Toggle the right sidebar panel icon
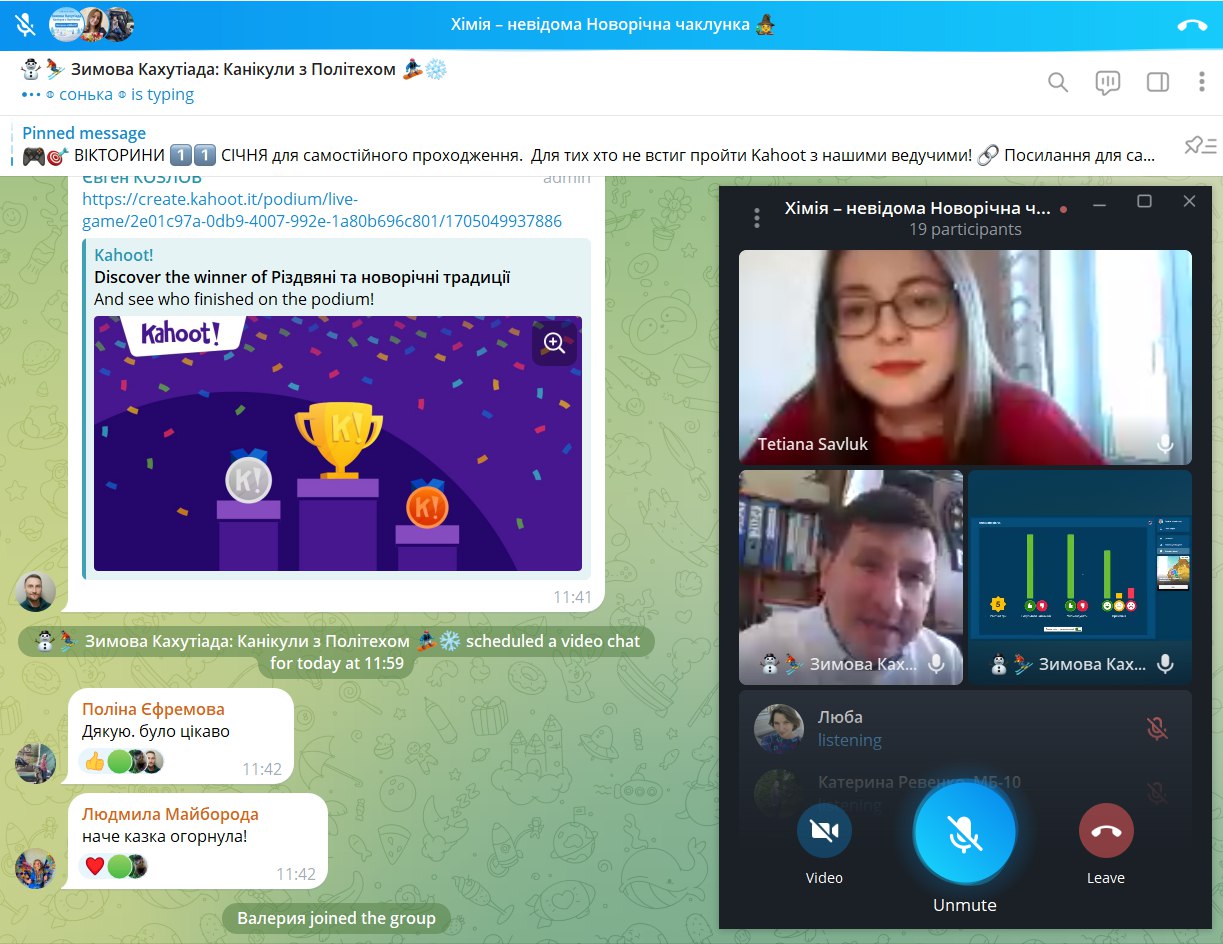1223x944 pixels. pos(1157,82)
